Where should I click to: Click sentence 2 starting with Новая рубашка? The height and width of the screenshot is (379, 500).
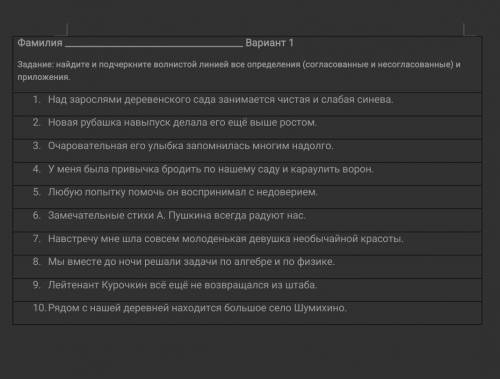pyautogui.click(x=182, y=122)
